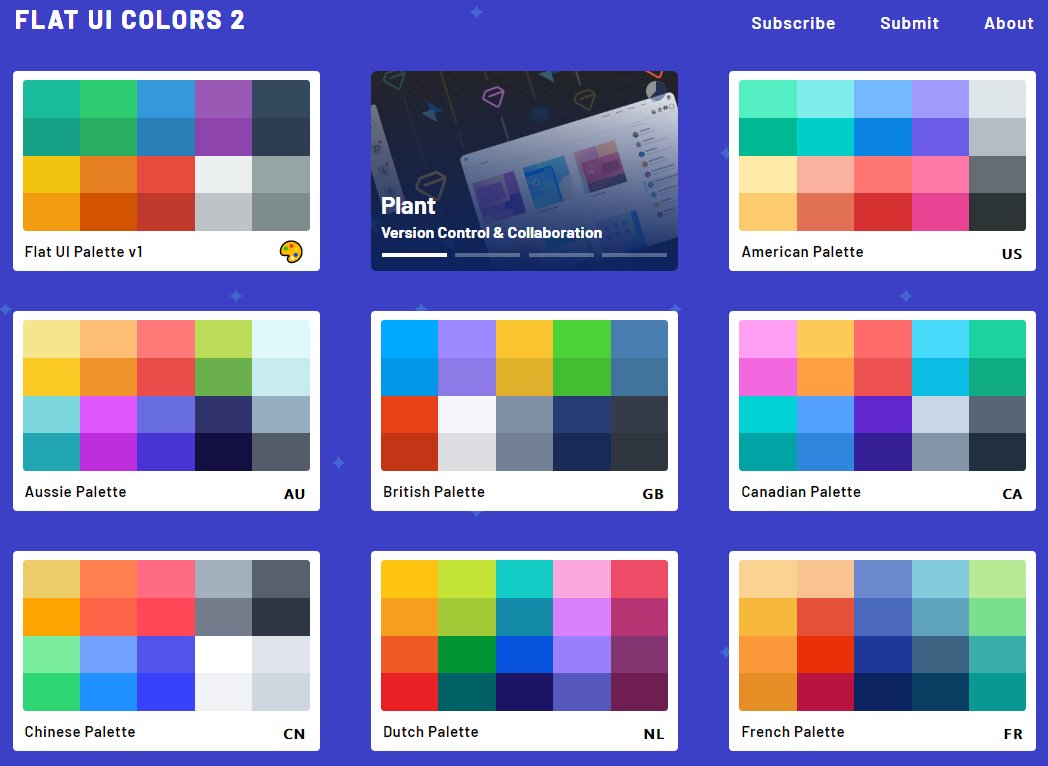This screenshot has height=766, width=1048.
Task: Open the Submit page
Action: [909, 23]
